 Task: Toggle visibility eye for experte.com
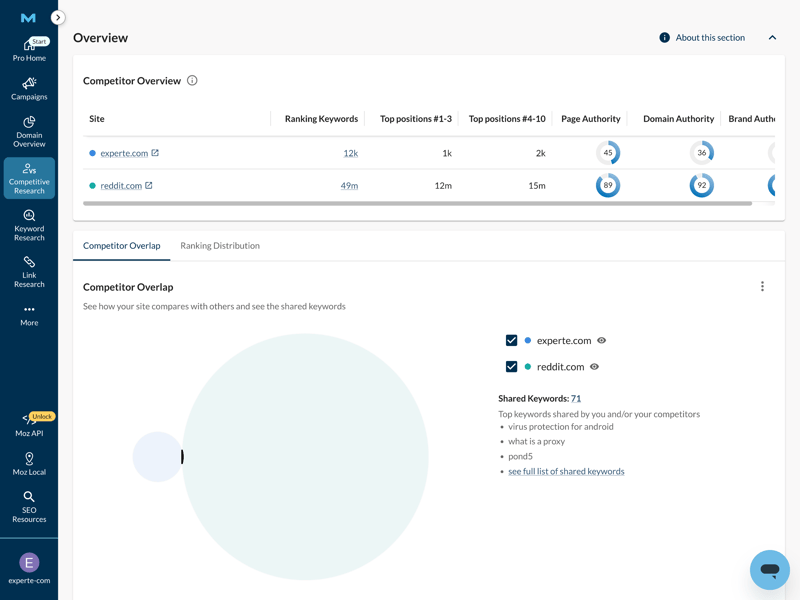601,341
